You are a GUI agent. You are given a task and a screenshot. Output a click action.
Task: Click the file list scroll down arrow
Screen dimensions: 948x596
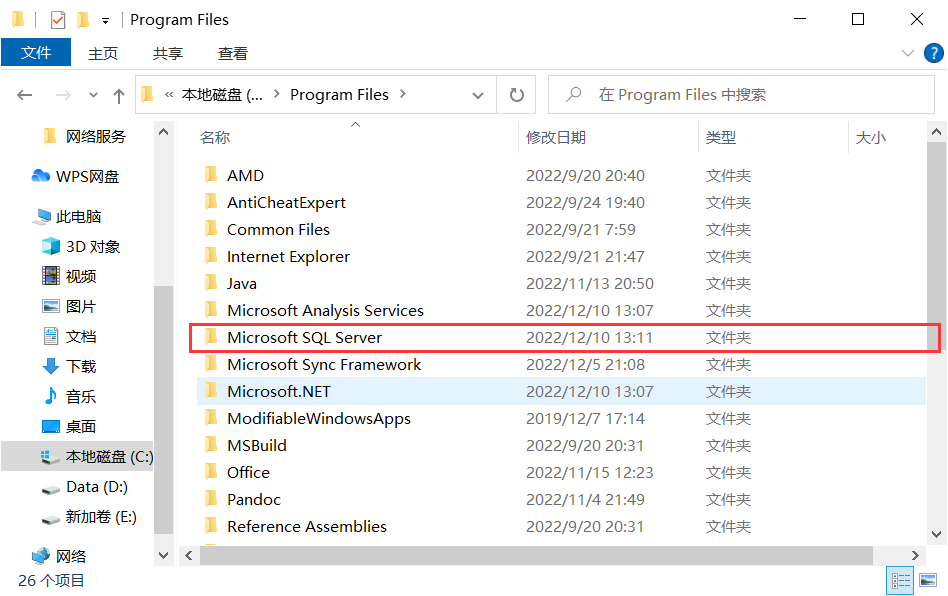(936, 534)
